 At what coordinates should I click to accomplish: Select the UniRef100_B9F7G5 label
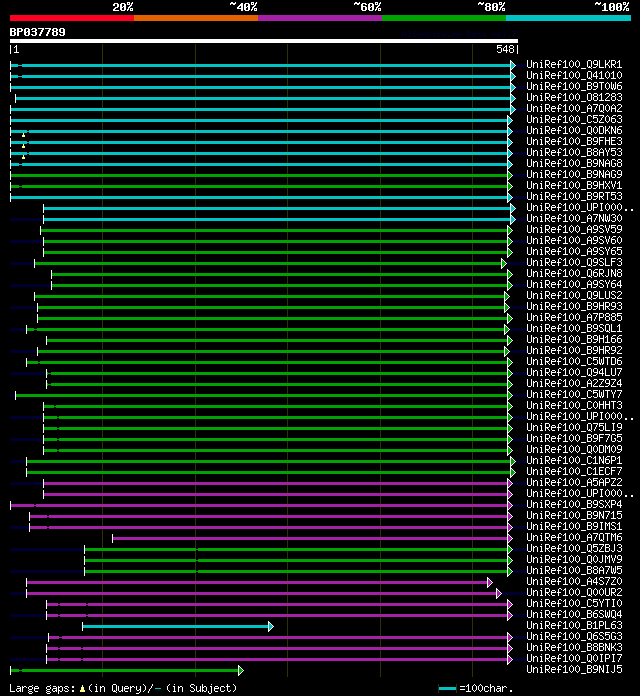tap(574, 439)
